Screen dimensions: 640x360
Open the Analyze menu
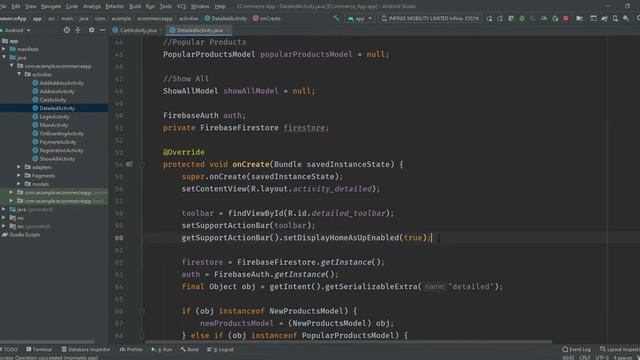(91, 6)
